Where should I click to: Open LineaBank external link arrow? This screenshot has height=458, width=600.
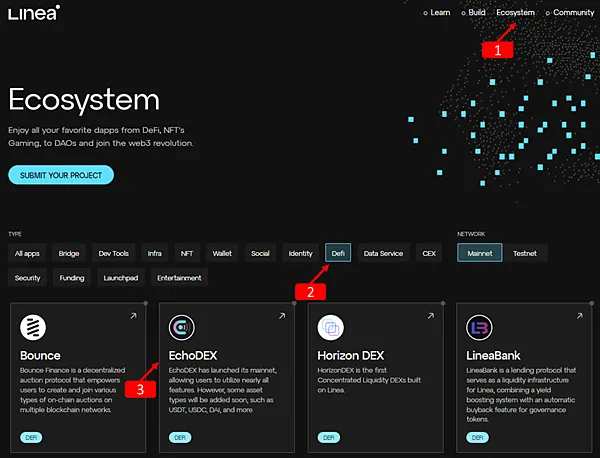(x=580, y=316)
